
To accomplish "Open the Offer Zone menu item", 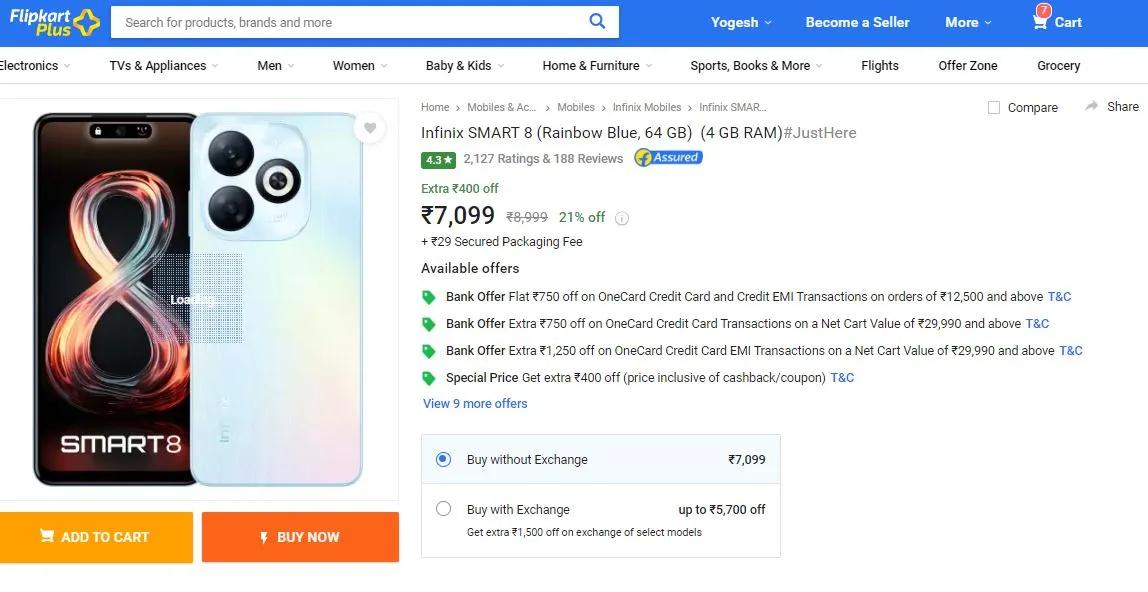I will (968, 65).
